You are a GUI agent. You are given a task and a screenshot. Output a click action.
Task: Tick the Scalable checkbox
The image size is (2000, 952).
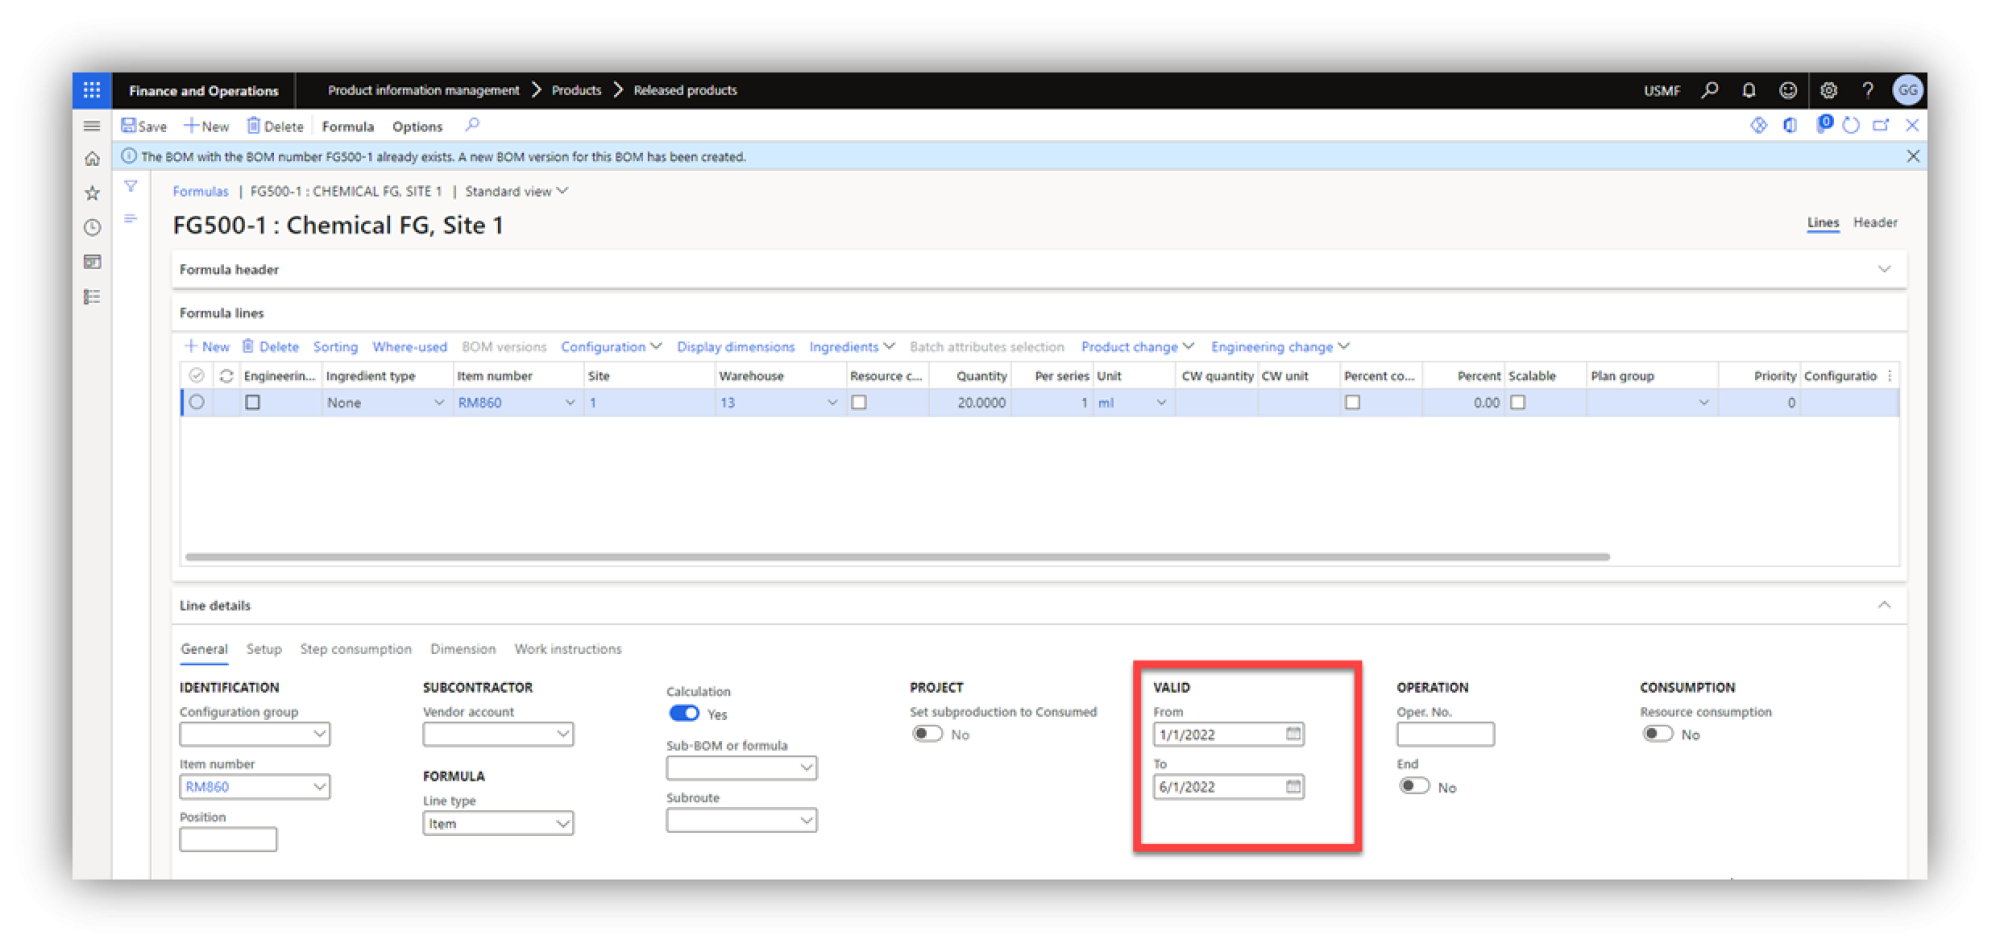(1518, 403)
